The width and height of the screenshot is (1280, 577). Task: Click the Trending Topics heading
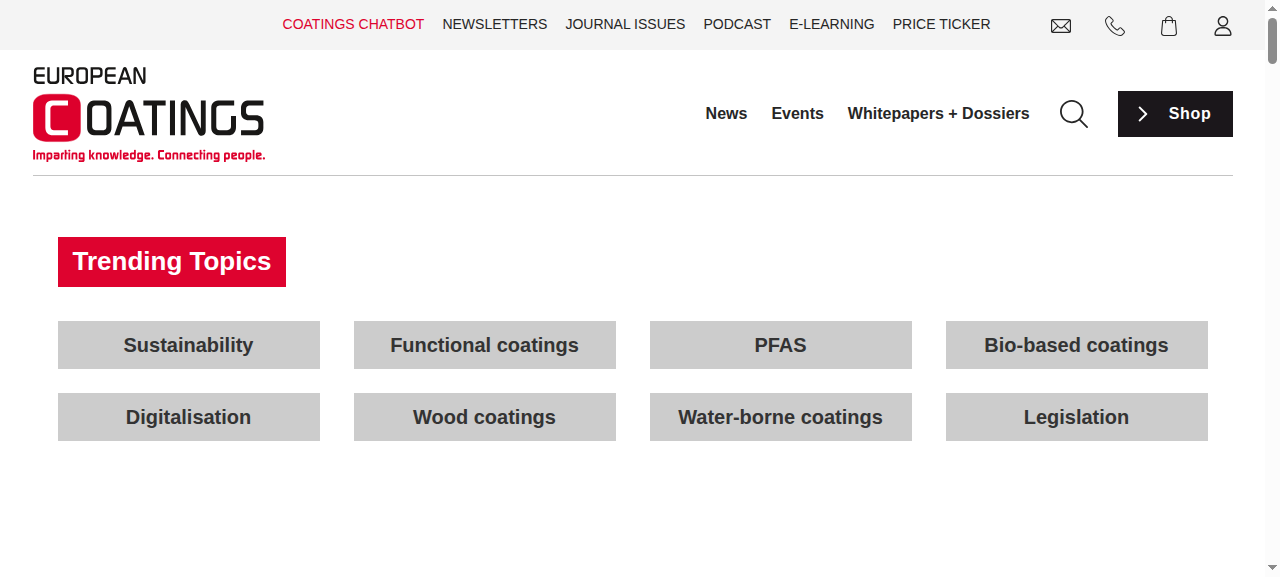point(172,262)
